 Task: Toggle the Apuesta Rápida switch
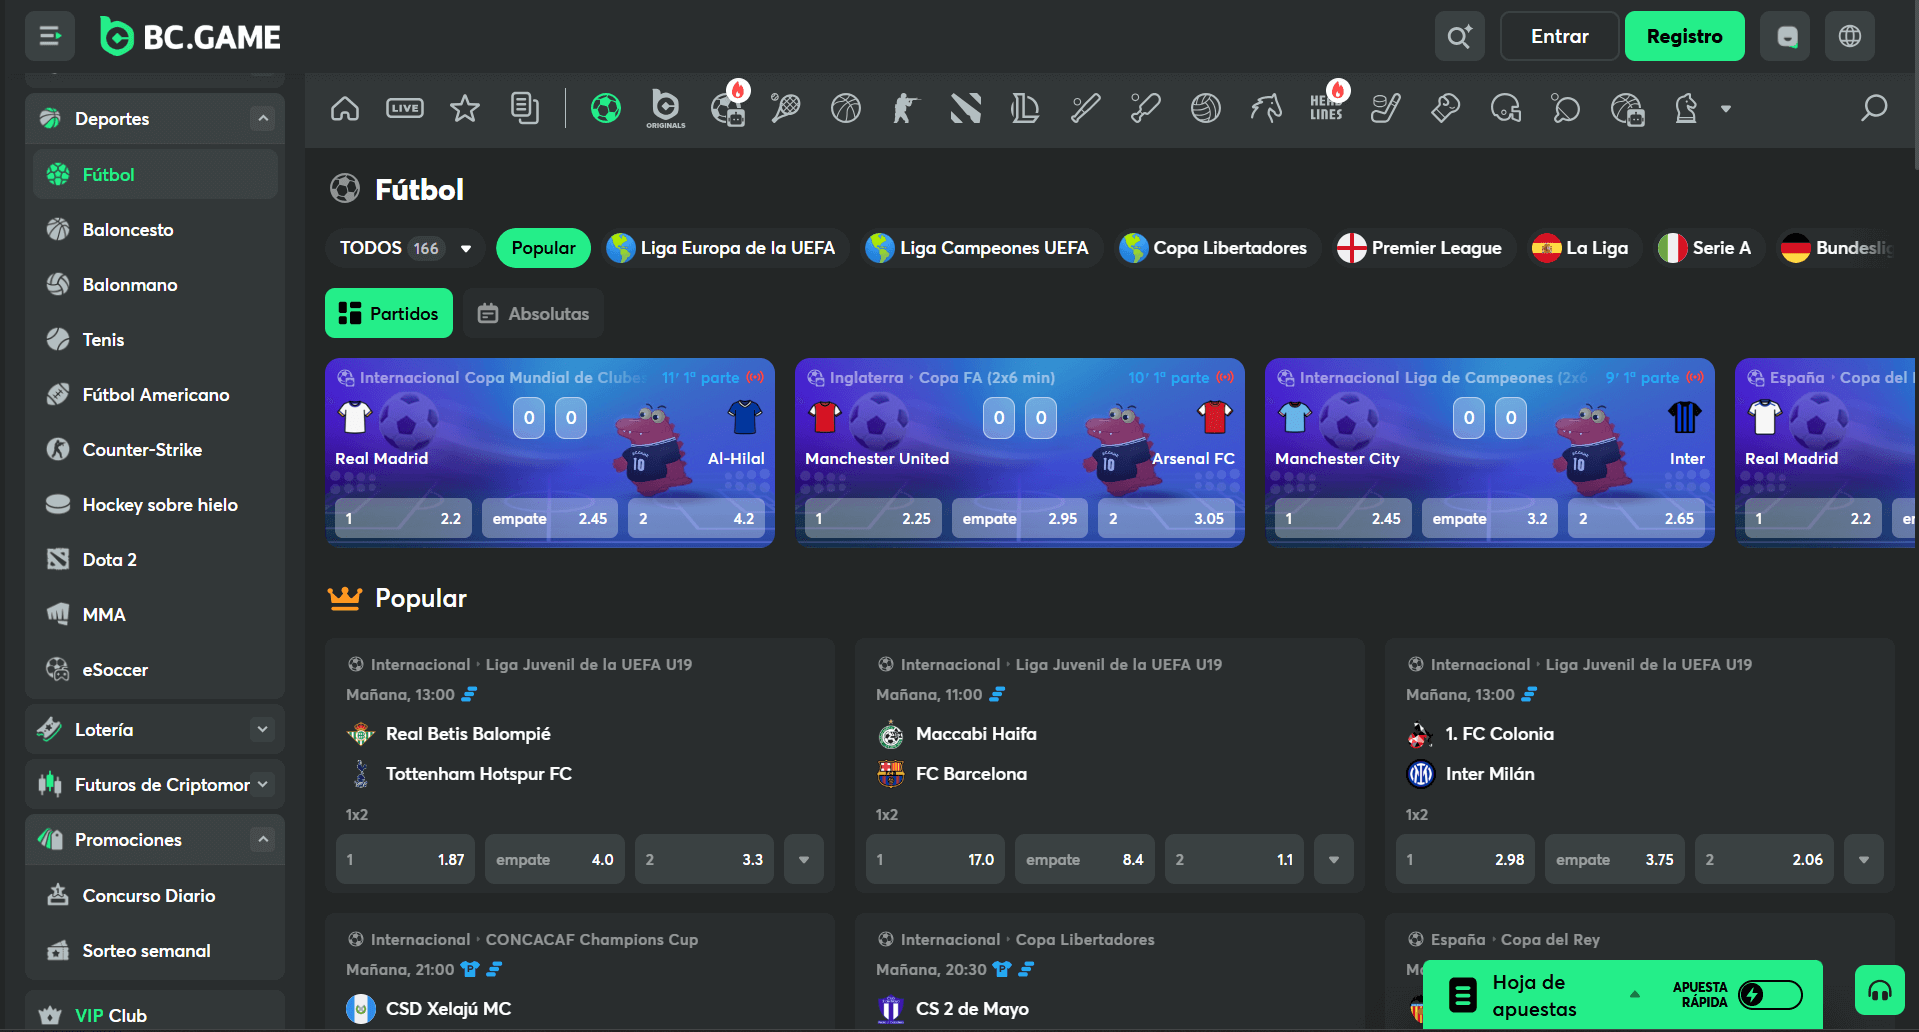[x=1770, y=995]
